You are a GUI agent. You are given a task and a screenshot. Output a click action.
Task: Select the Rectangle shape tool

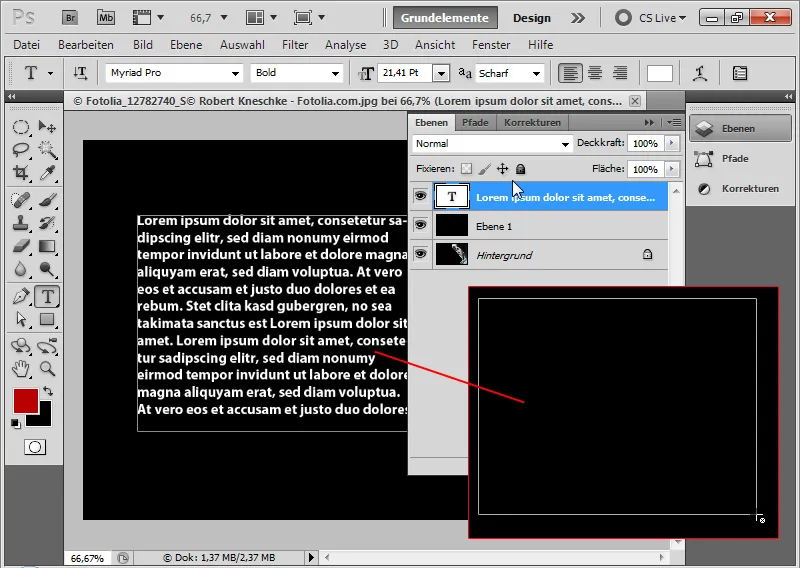point(47,319)
